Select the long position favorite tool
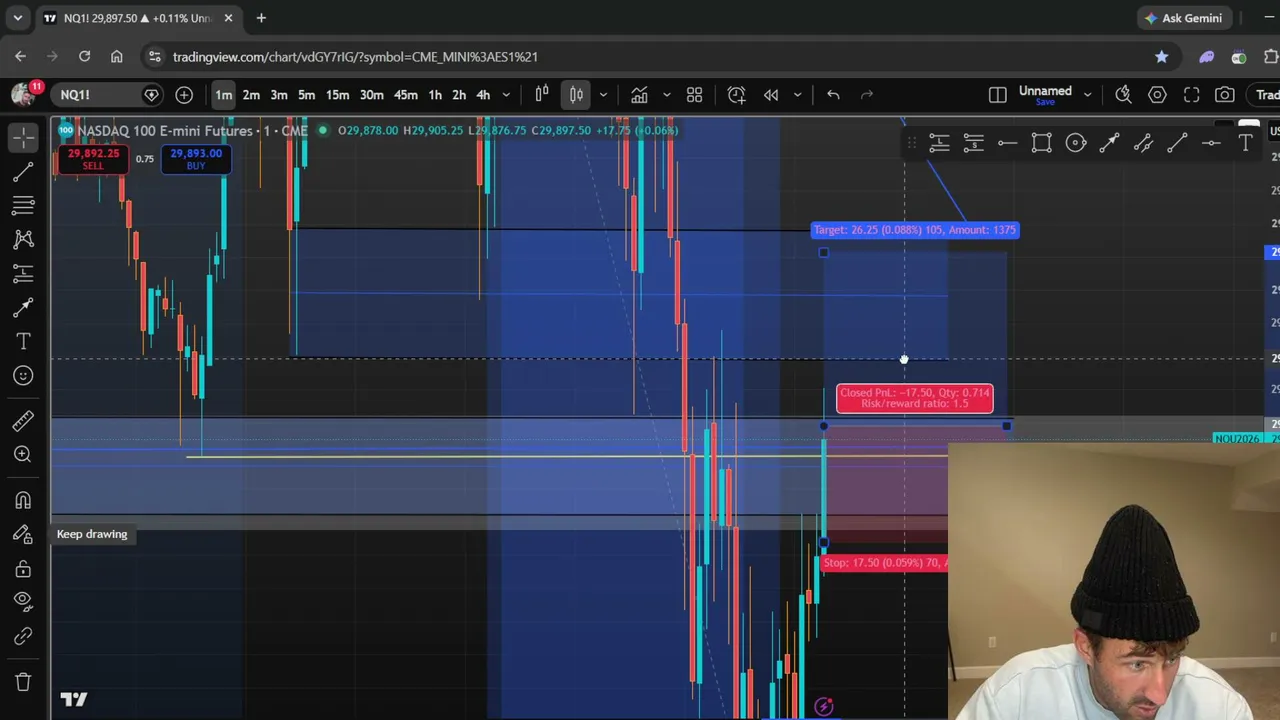1280x720 pixels. [939, 144]
